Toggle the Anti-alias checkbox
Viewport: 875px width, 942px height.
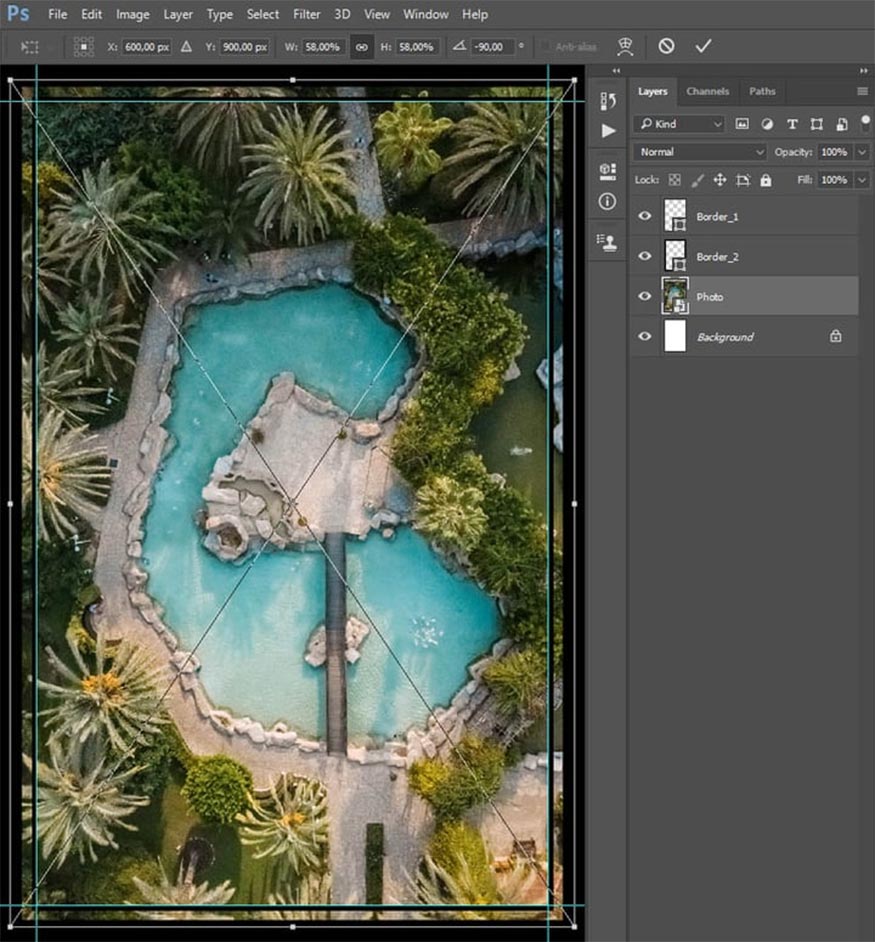[546, 46]
